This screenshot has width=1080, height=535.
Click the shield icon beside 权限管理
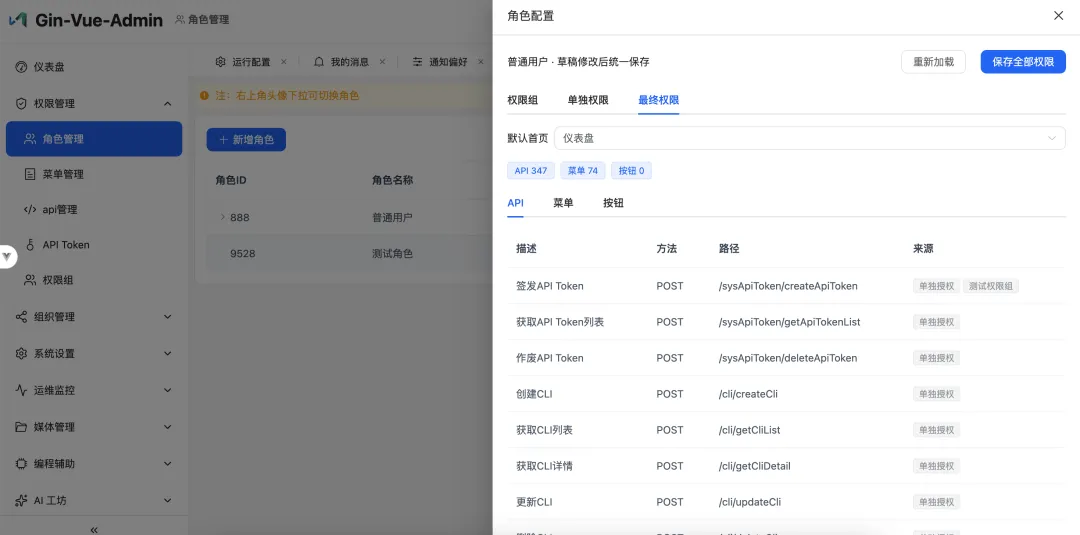tap(21, 103)
